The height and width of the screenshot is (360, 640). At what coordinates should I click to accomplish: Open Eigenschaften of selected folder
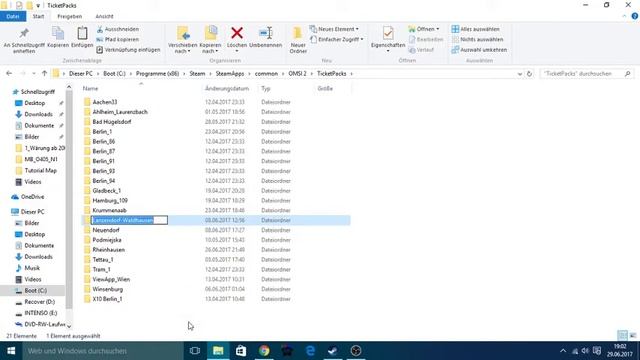(388, 39)
